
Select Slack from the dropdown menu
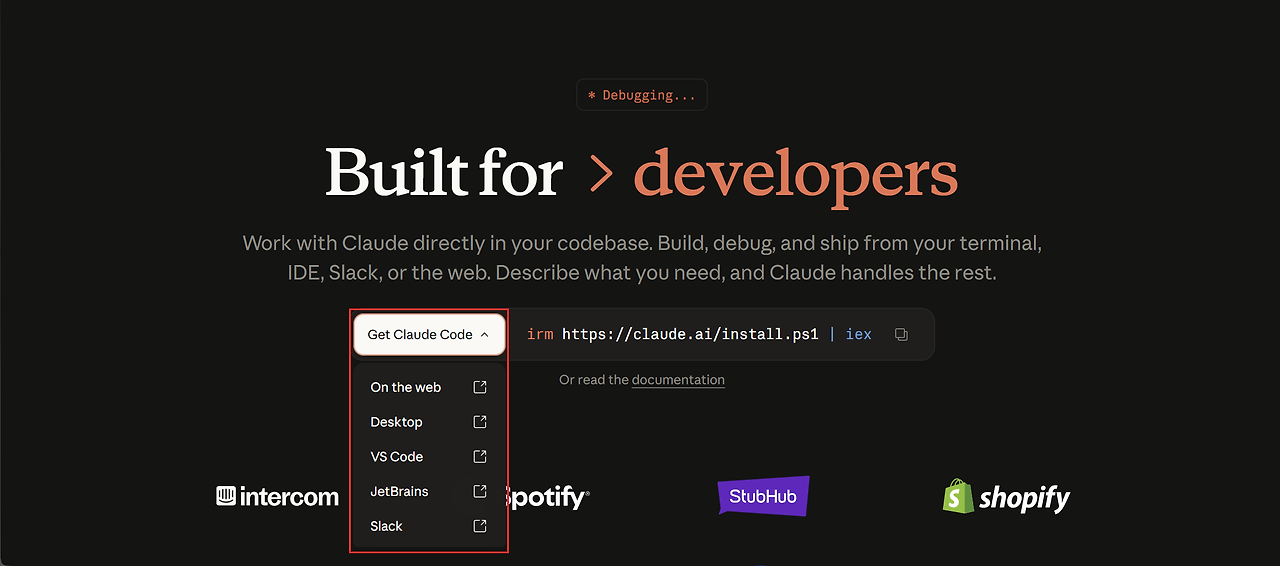click(x=429, y=526)
